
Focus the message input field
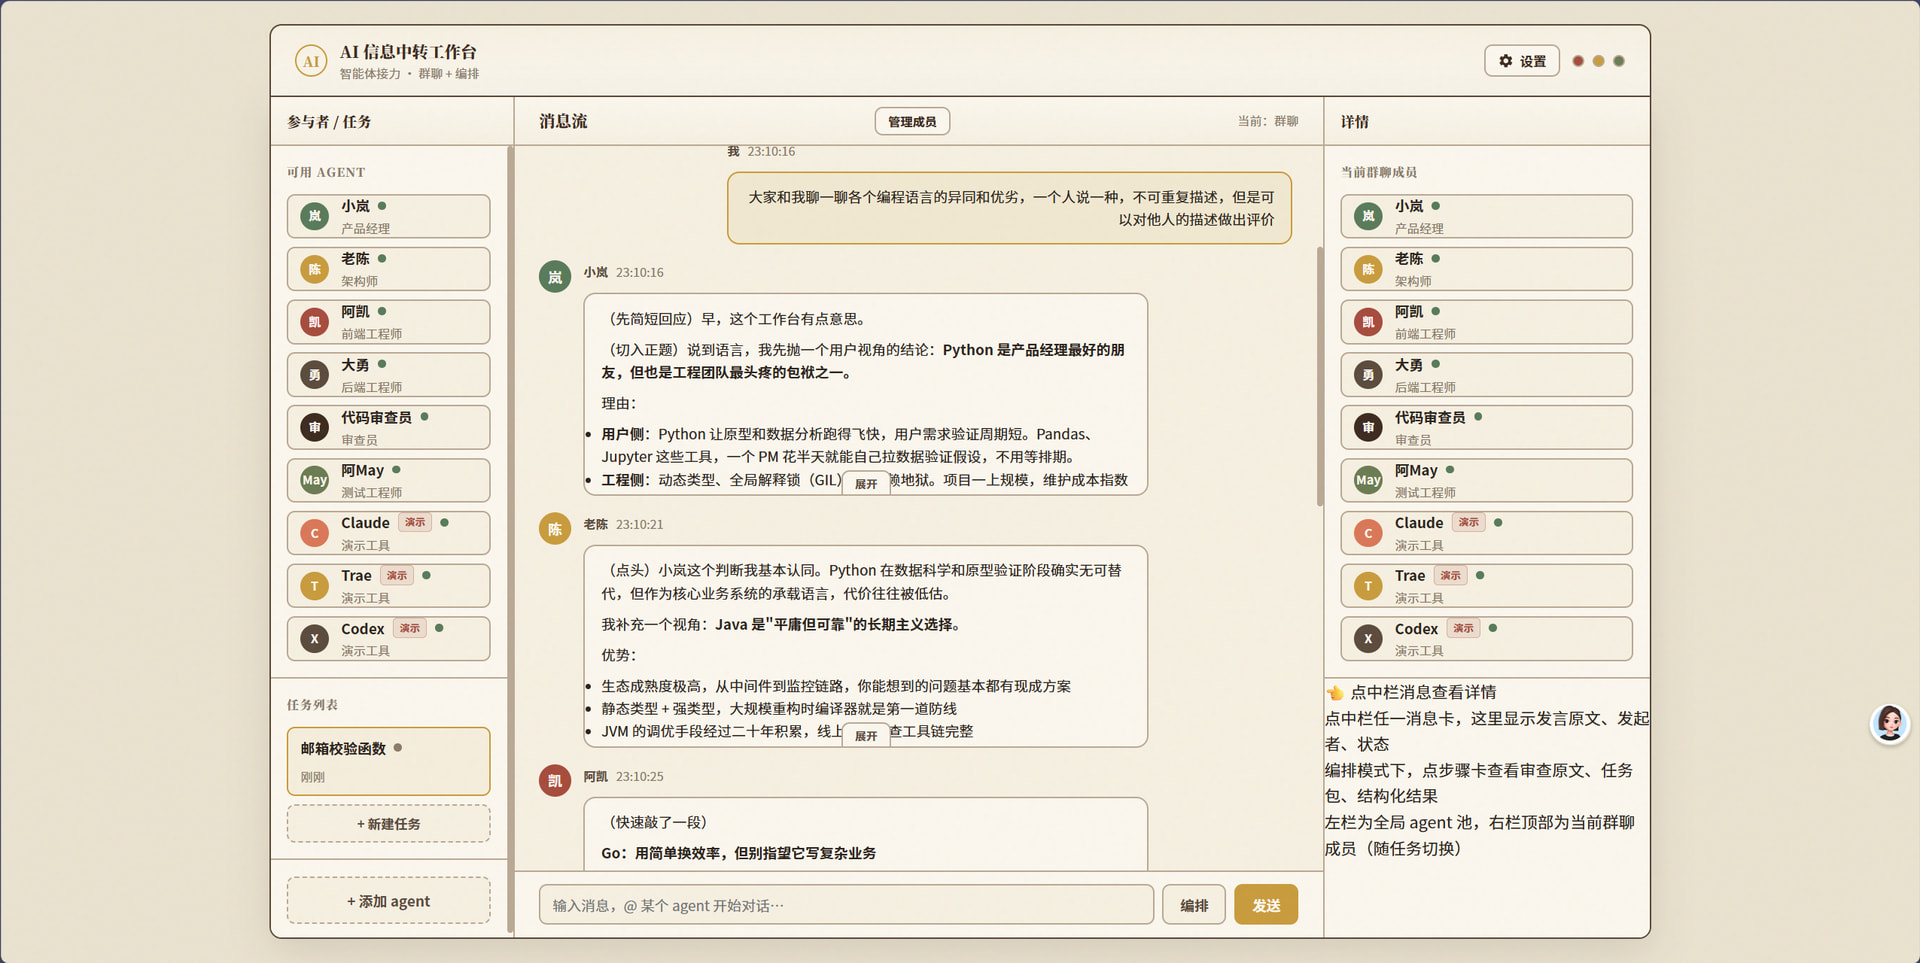click(x=846, y=905)
